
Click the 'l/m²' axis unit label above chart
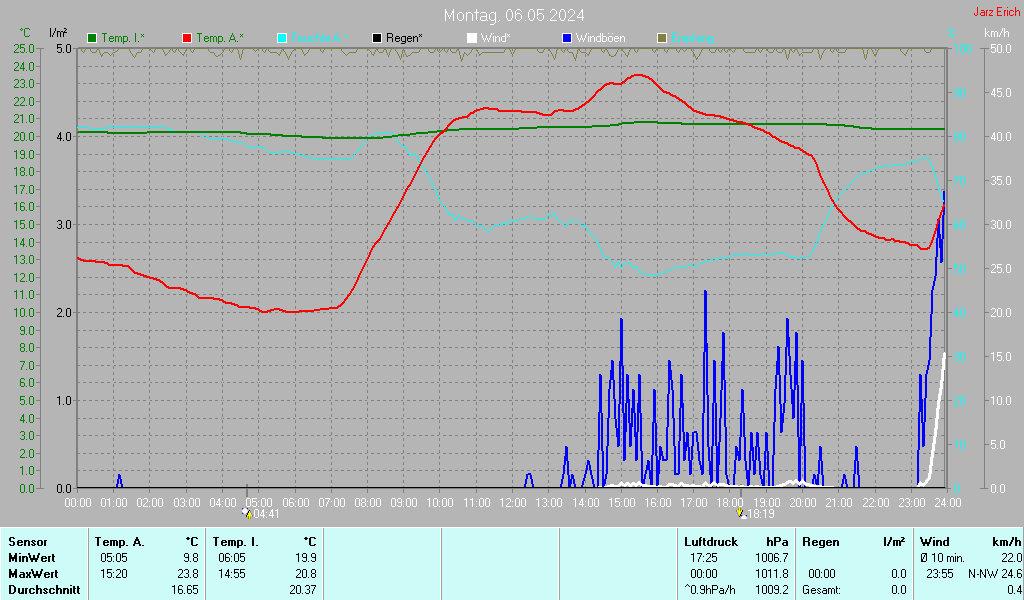click(x=58, y=33)
